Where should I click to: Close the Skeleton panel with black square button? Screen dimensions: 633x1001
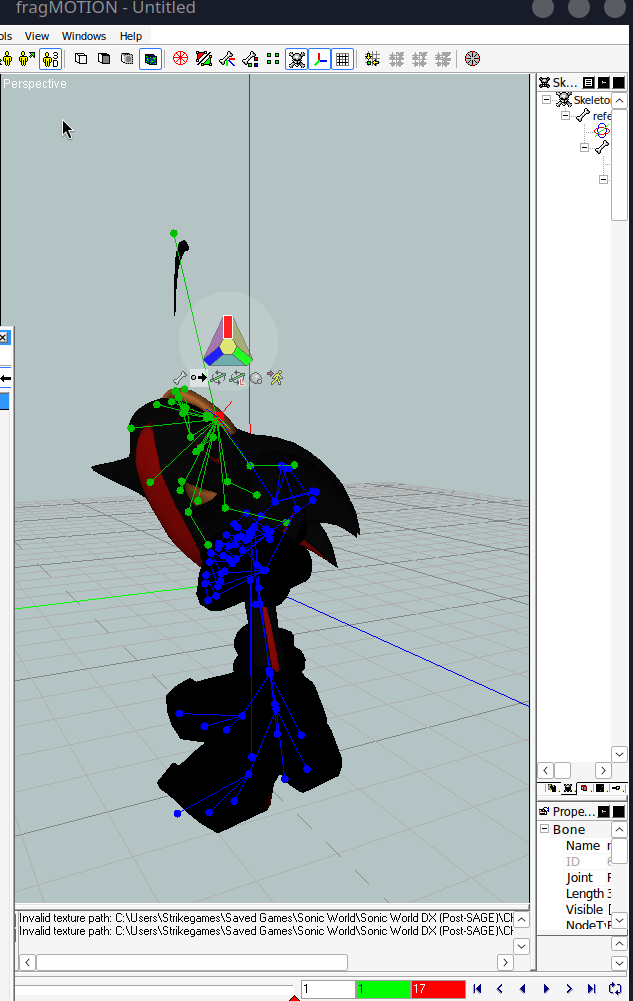619,82
